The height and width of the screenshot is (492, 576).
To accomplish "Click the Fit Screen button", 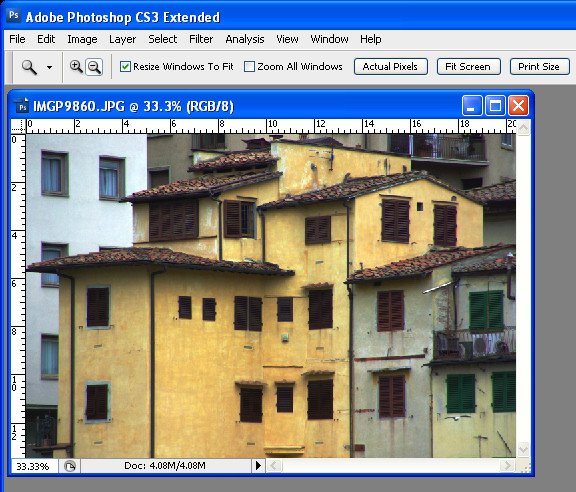I will click(x=468, y=67).
